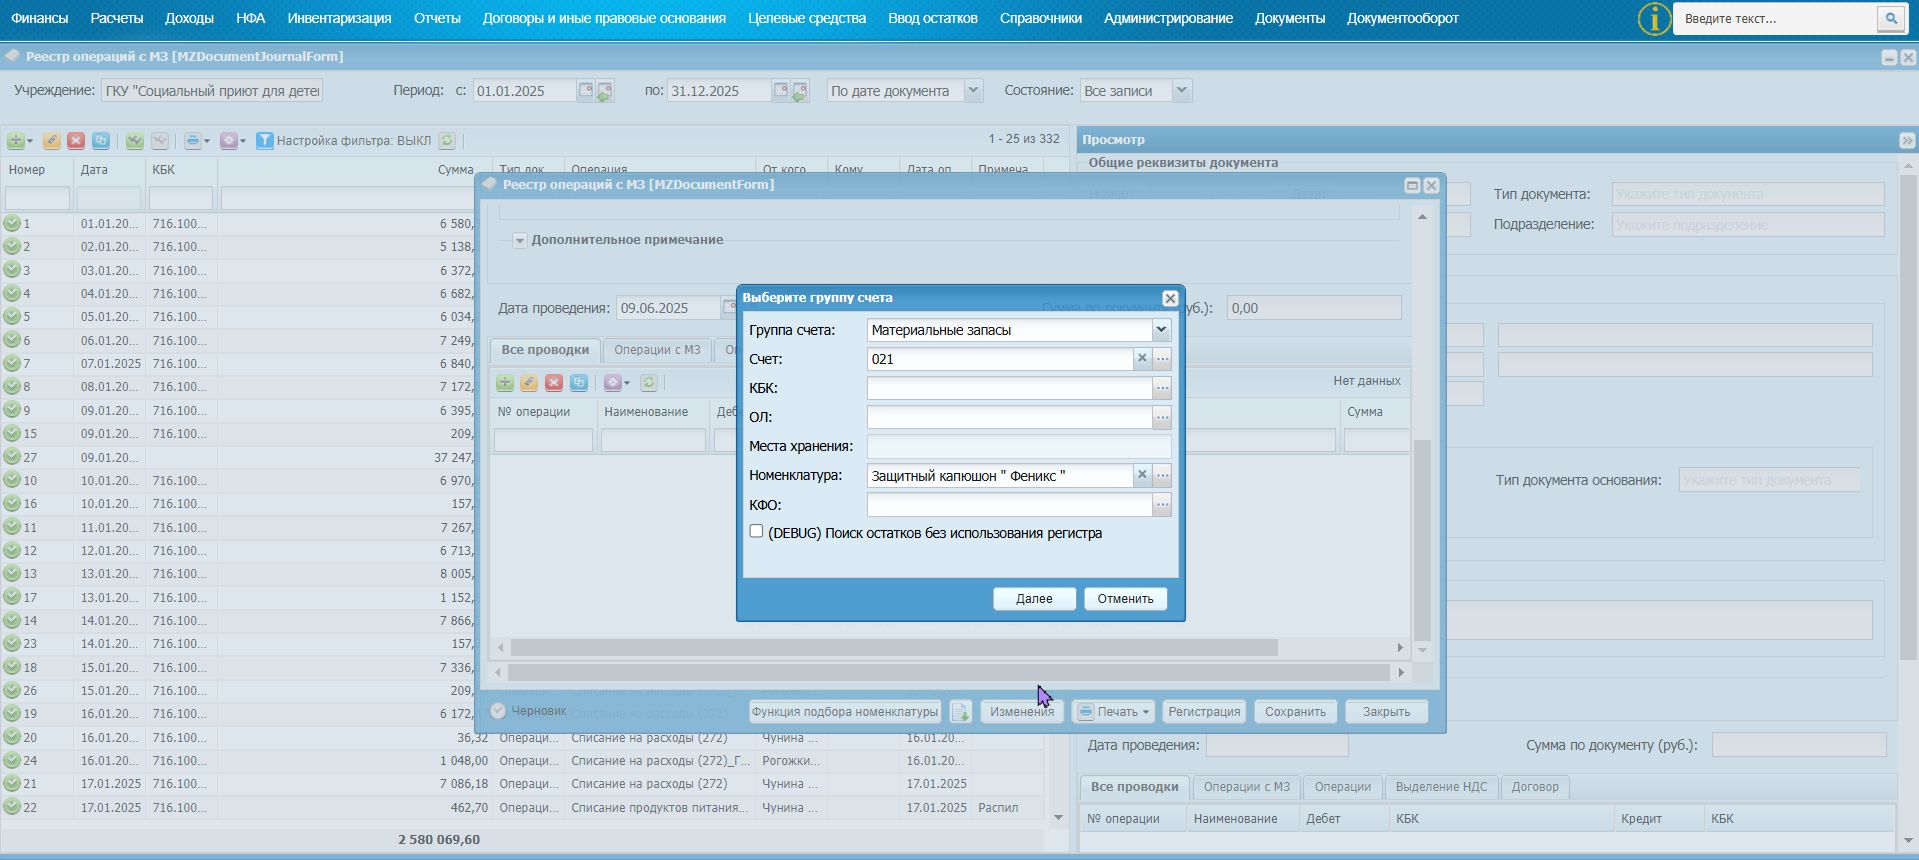Clear the Счет field with the X icon
This screenshot has height=860, width=1919.
[1142, 358]
